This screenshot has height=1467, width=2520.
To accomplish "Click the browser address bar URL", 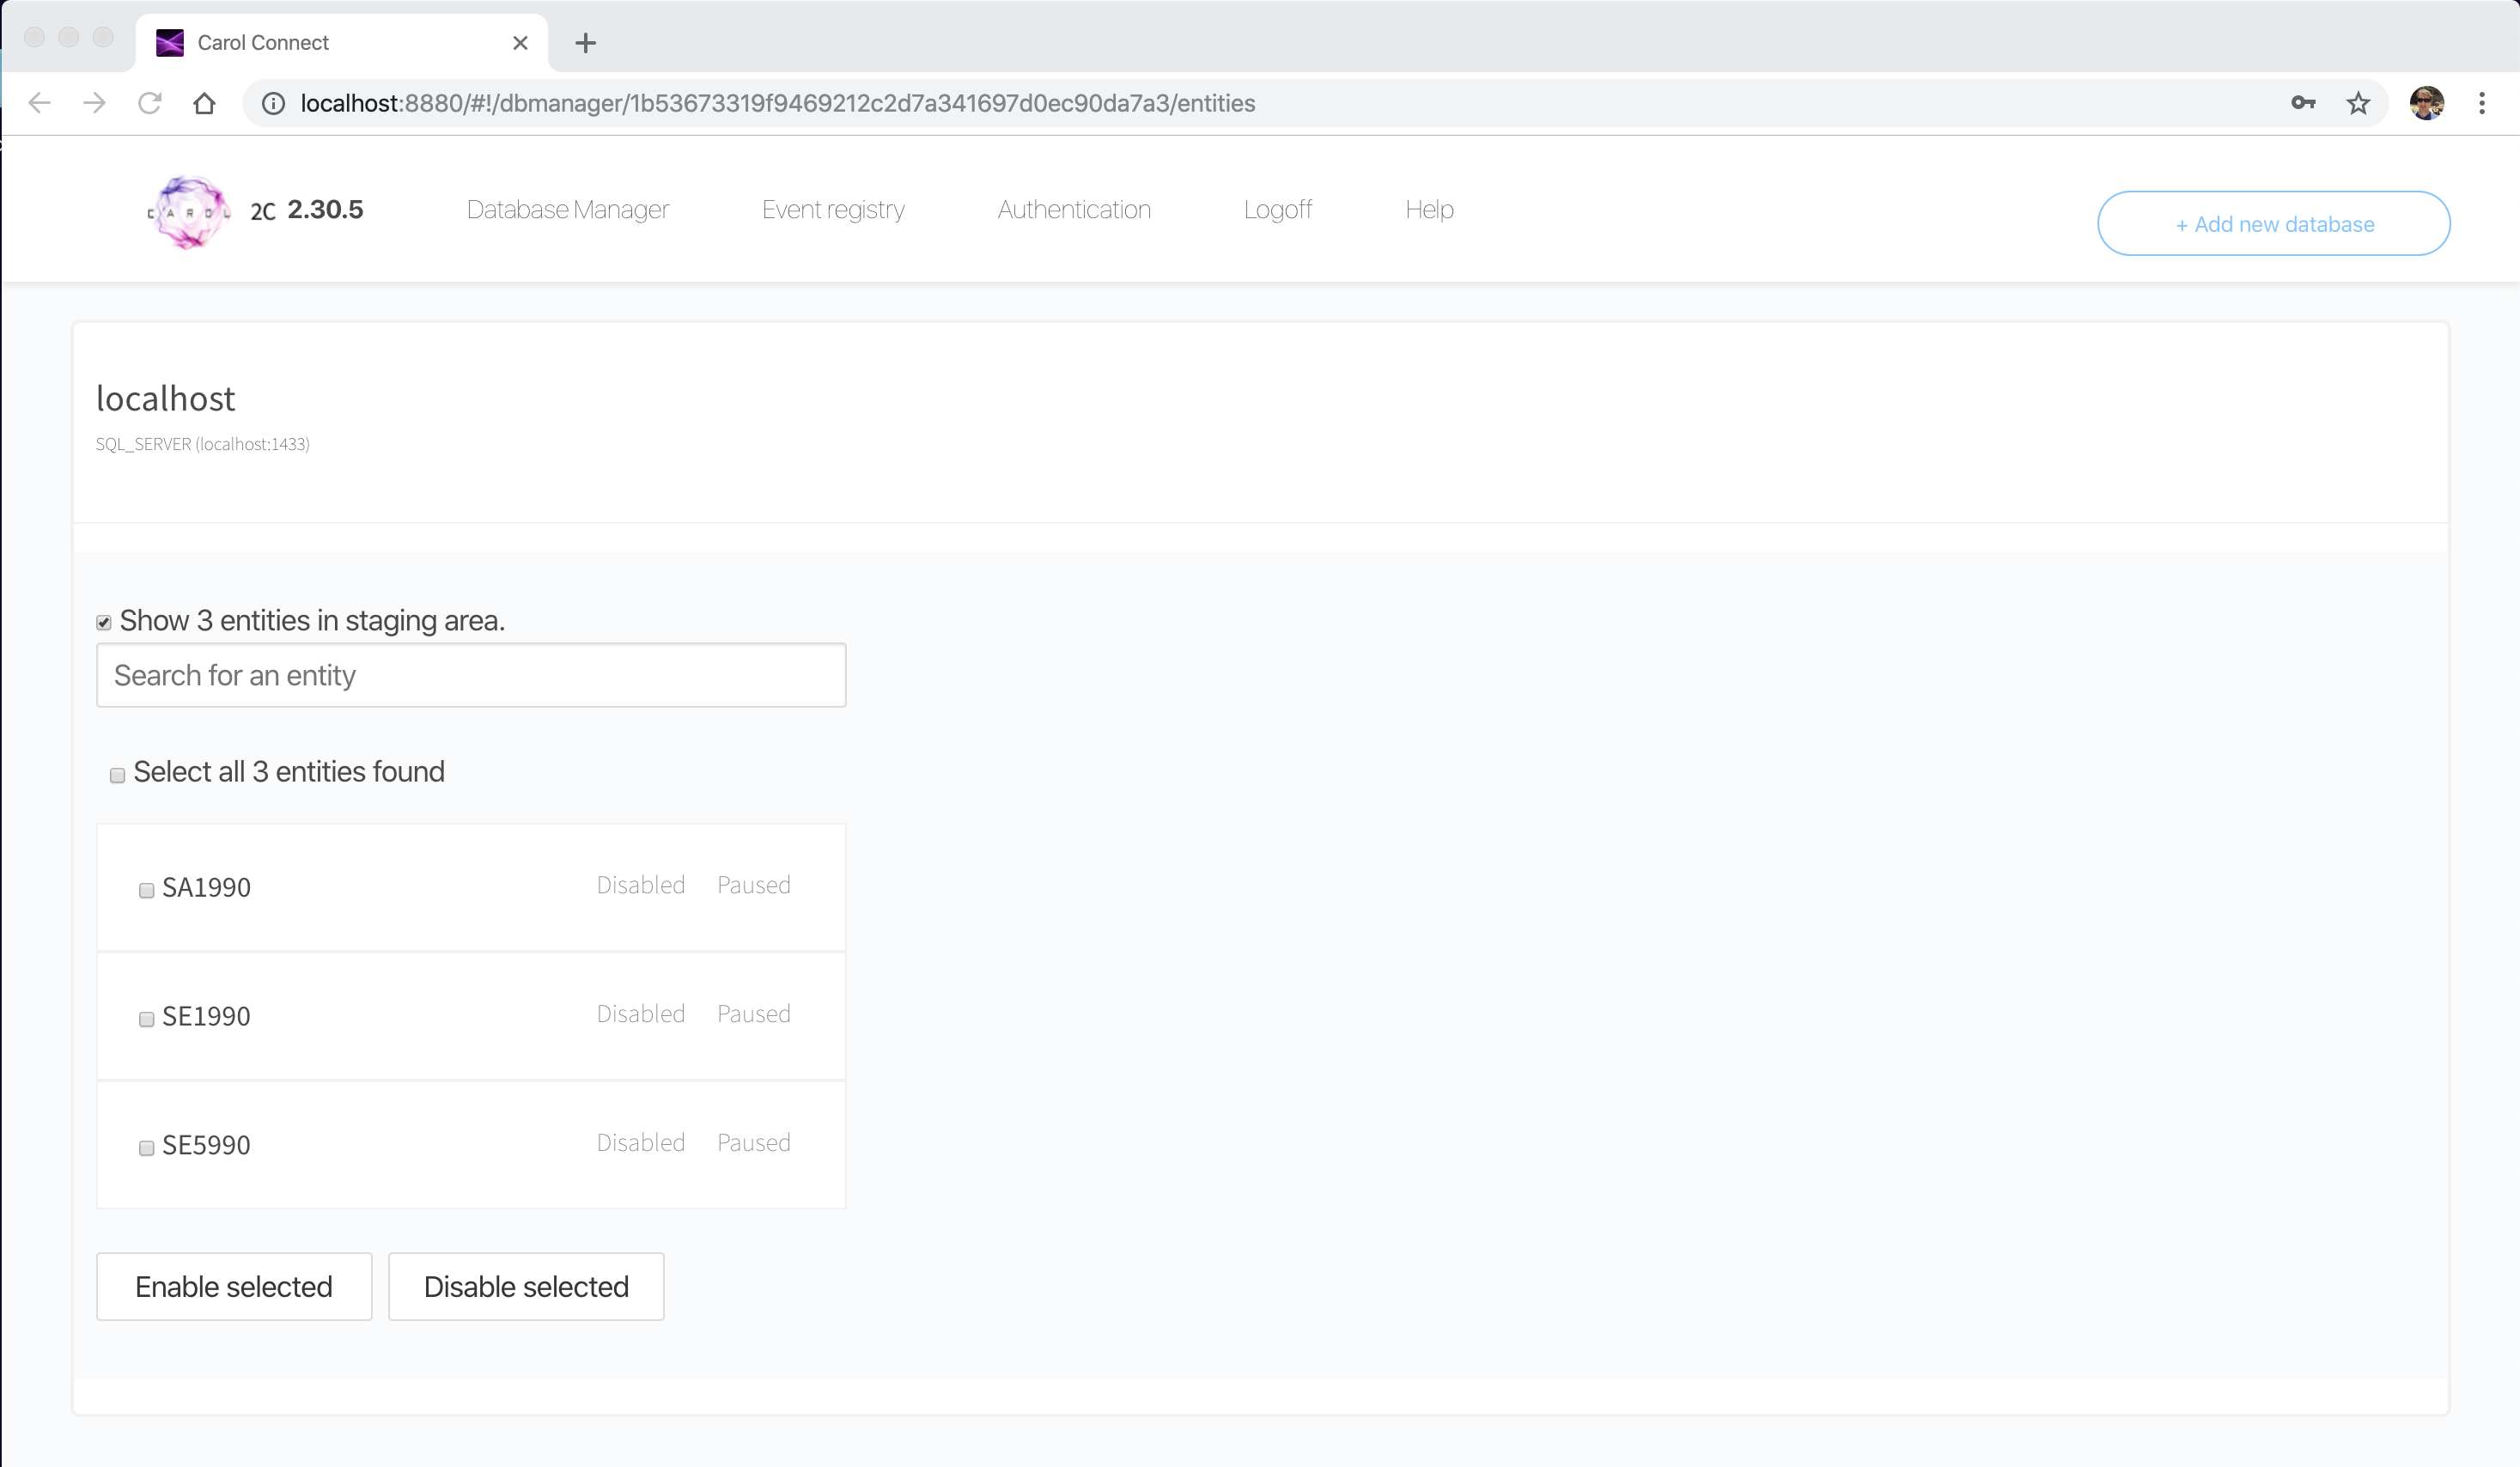I will pos(777,103).
